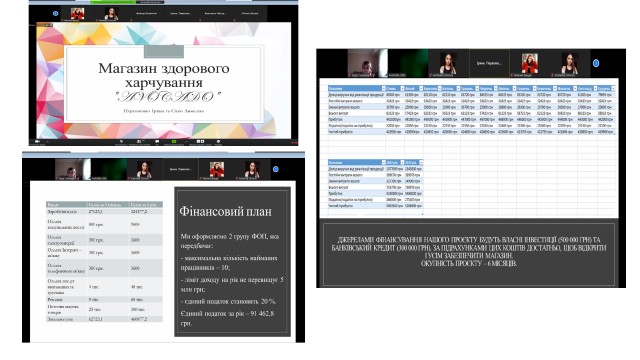
Task: Click the blue arrow in spreadsheet window
Action: point(596,63)
